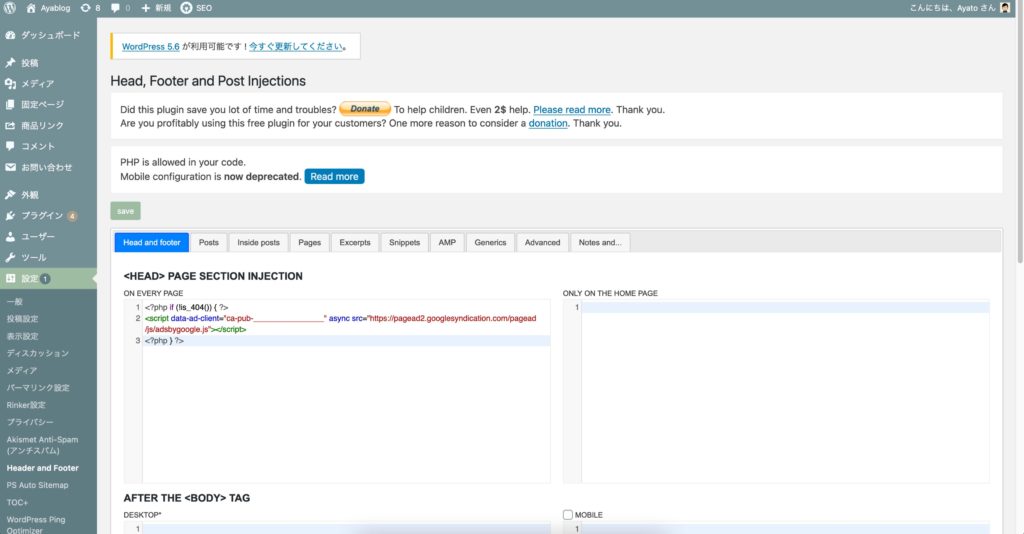This screenshot has height=534, width=1024.
Task: Open Appearance (外観) brush icon
Action: (10, 195)
